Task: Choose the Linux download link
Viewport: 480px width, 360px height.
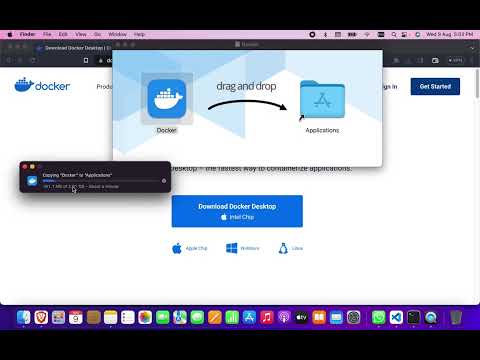Action: point(291,248)
